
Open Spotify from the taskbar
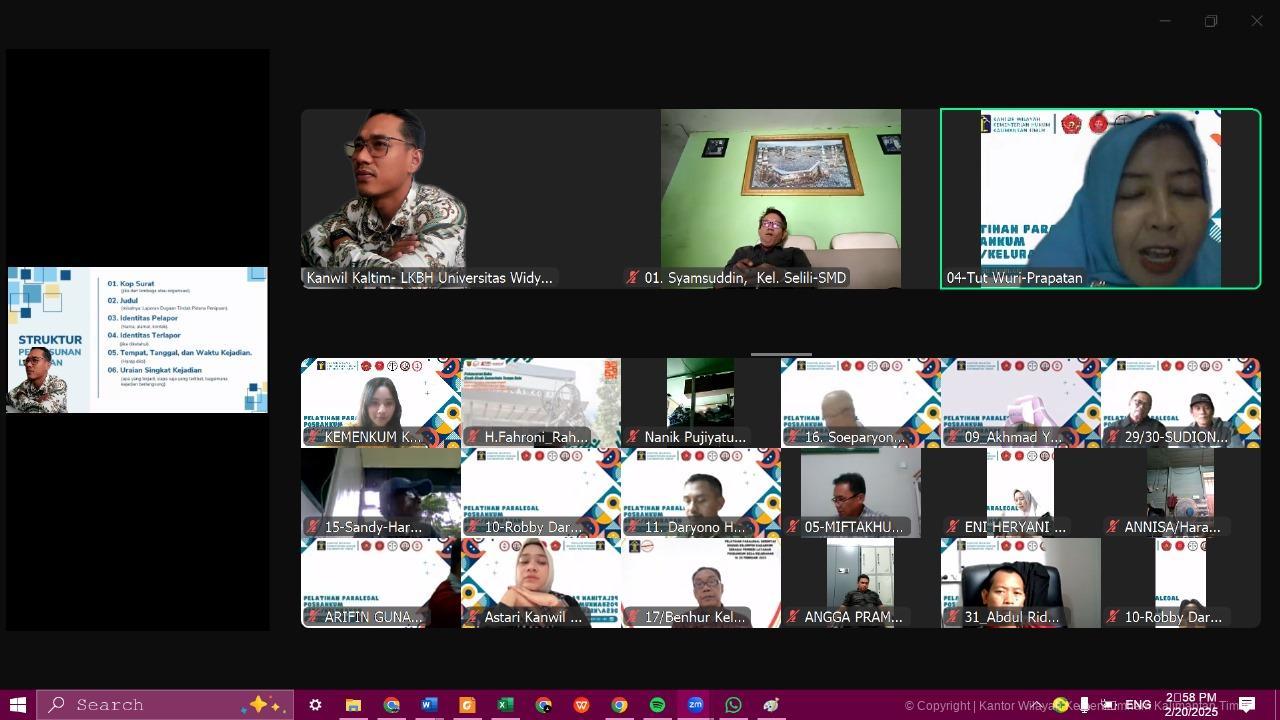pos(657,705)
